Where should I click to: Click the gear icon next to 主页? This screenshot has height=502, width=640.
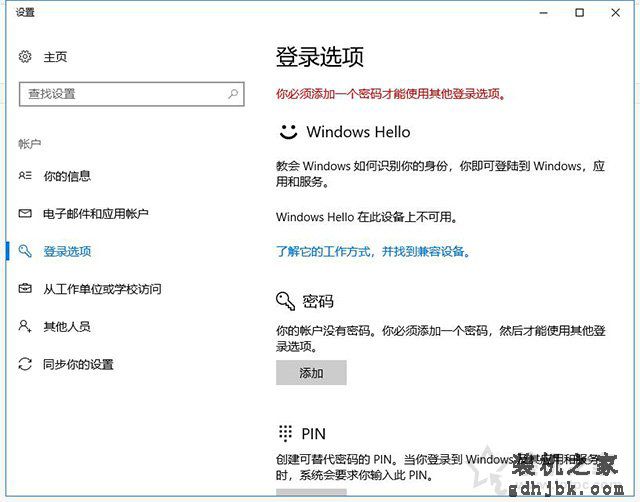tap(25, 56)
